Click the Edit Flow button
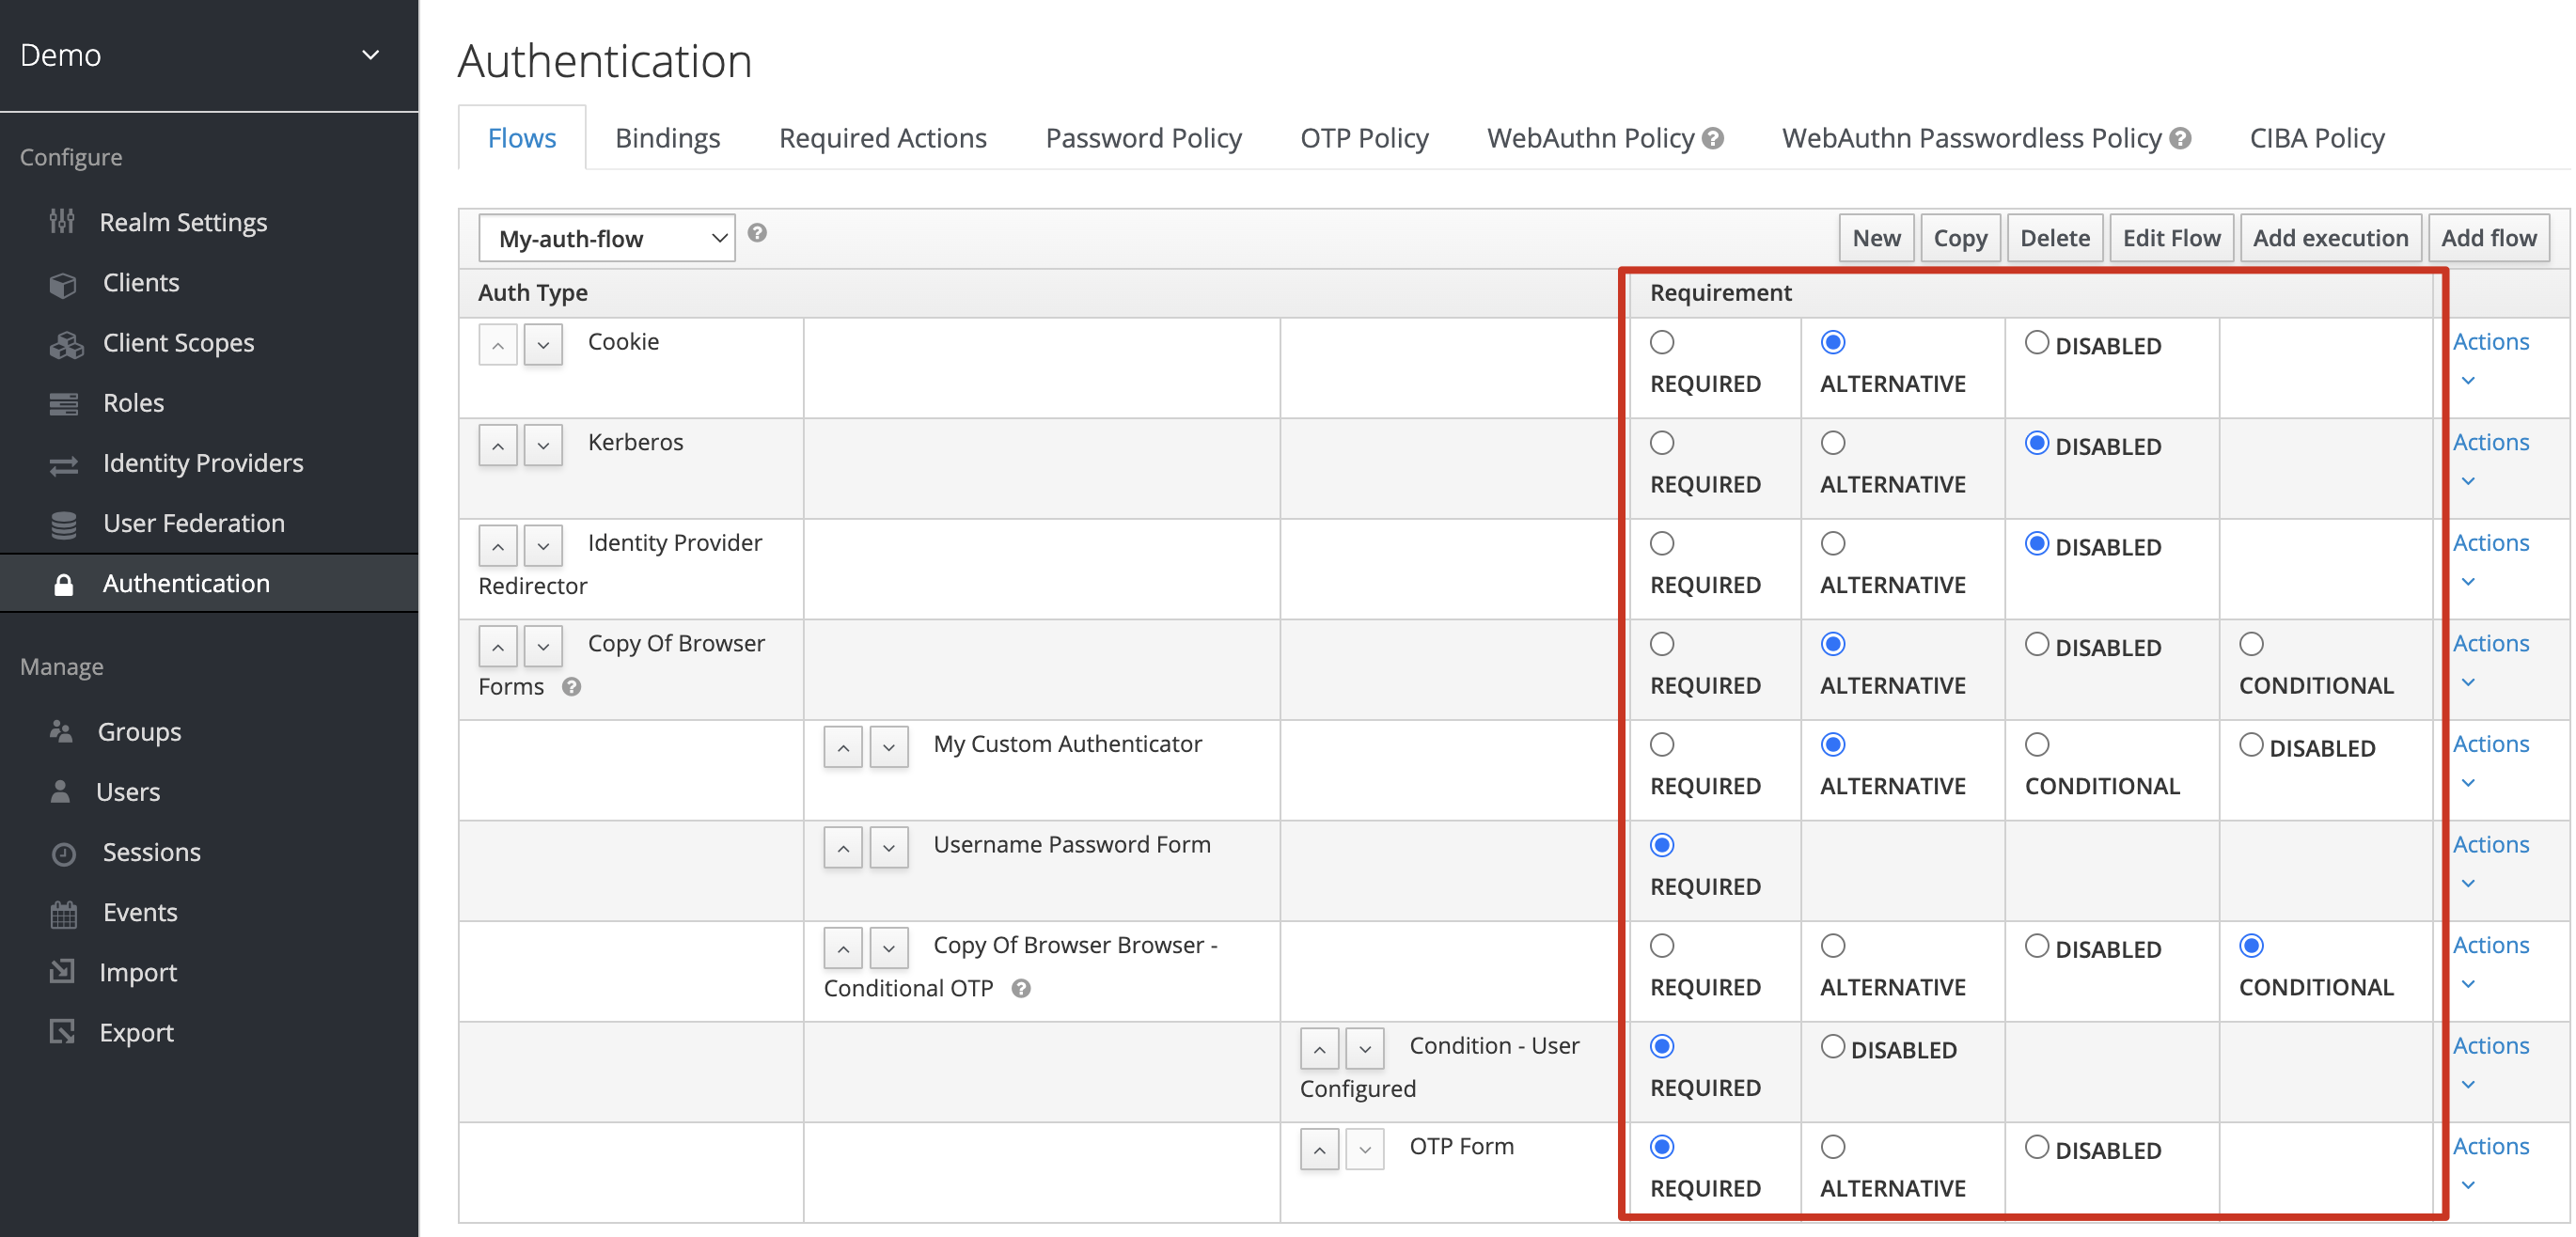Viewport: 2576px width, 1237px height. pos(2170,238)
